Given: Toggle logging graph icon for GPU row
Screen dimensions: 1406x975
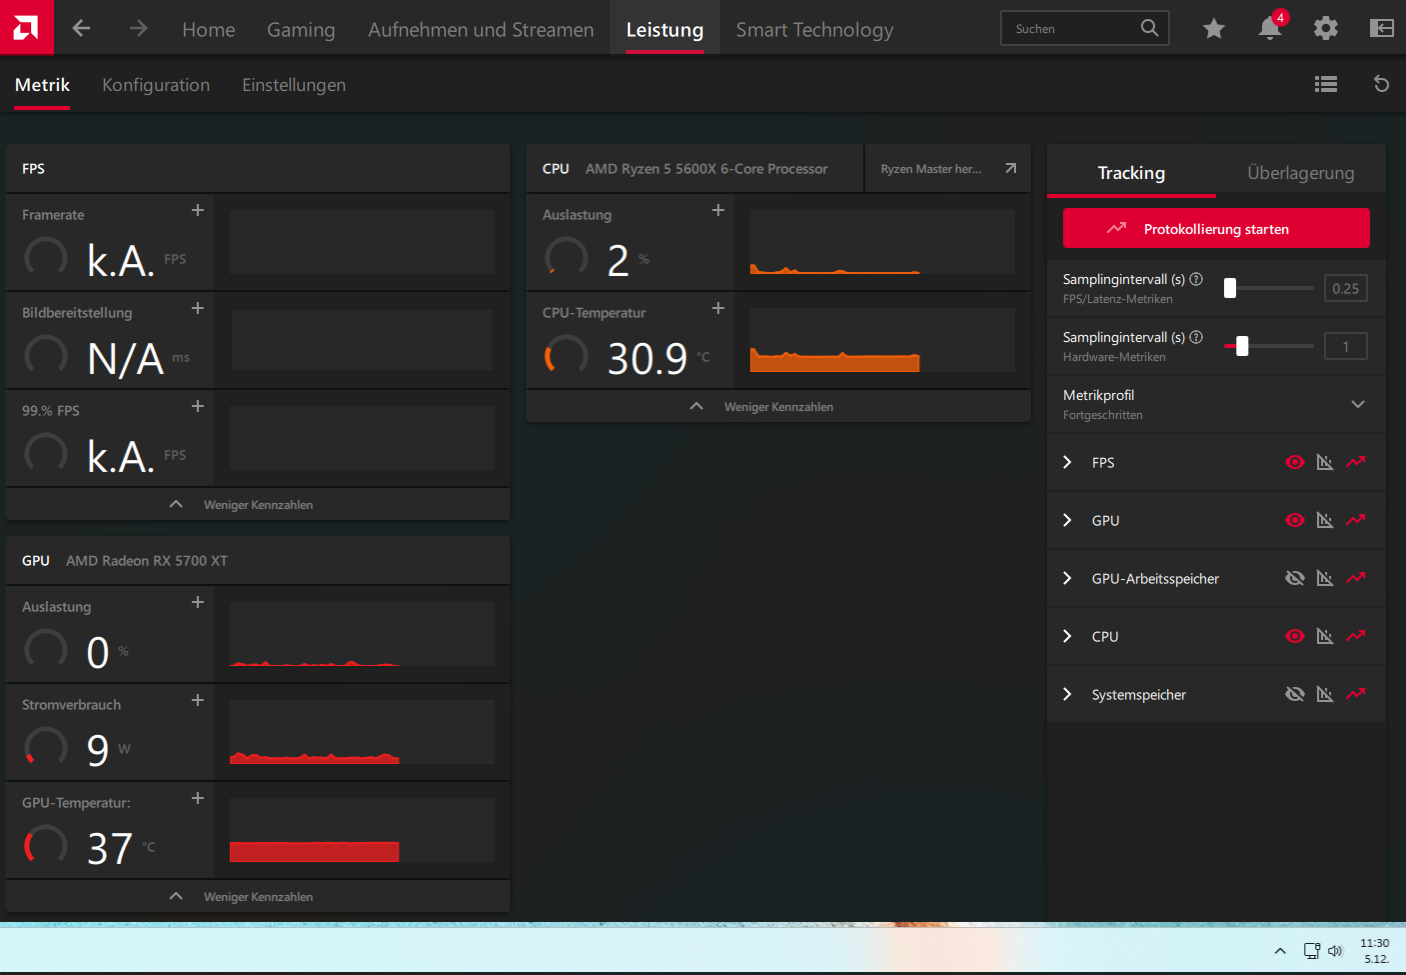Looking at the screenshot, I should coord(1356,520).
